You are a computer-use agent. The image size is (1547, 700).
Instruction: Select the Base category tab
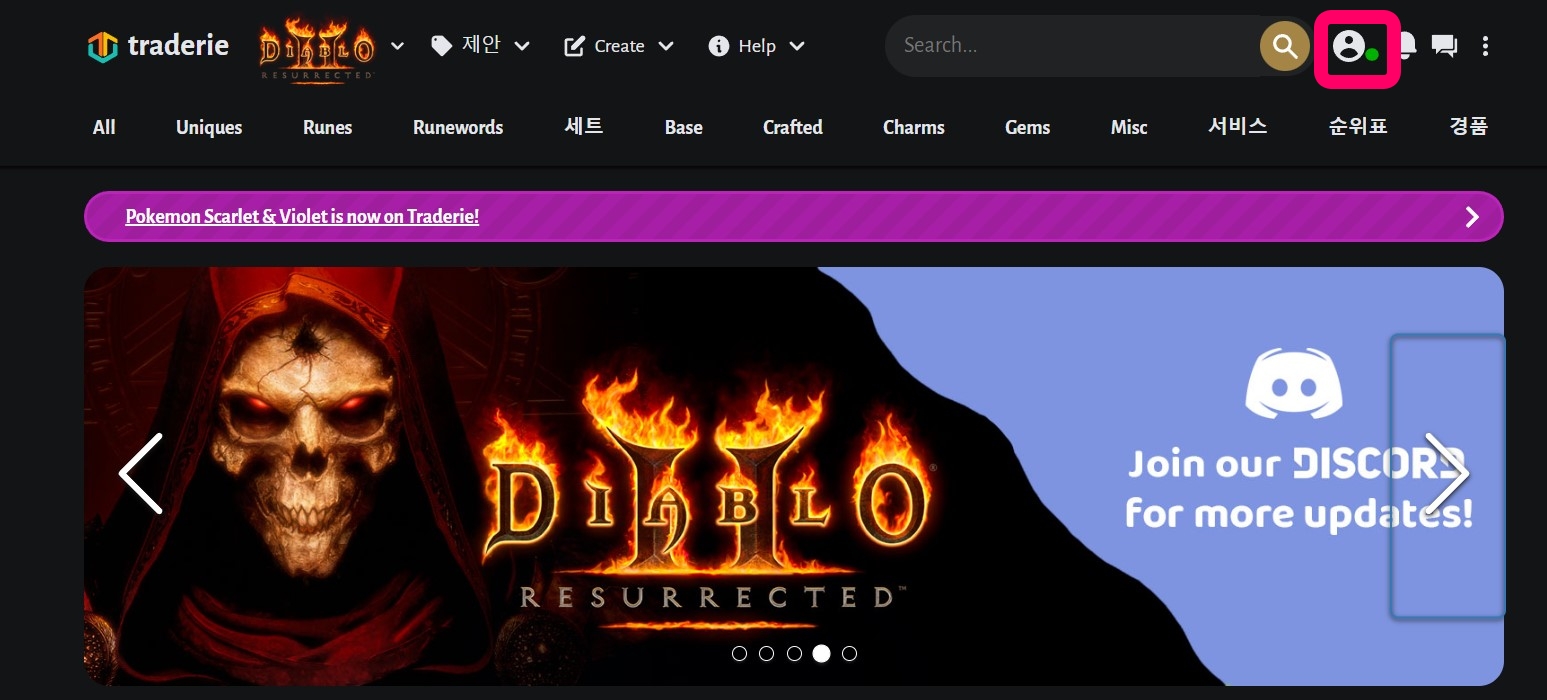(684, 127)
